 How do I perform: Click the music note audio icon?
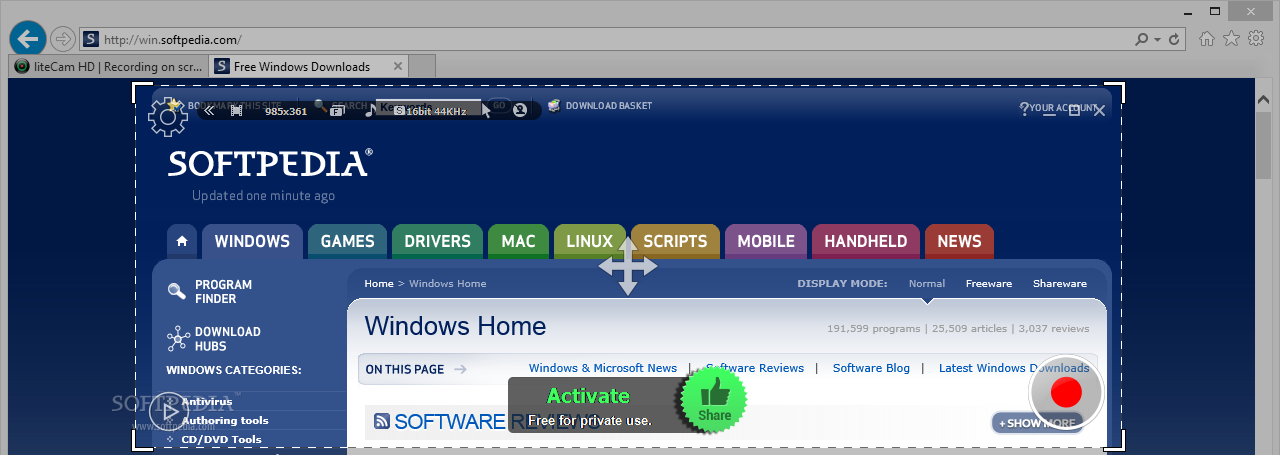[x=369, y=110]
